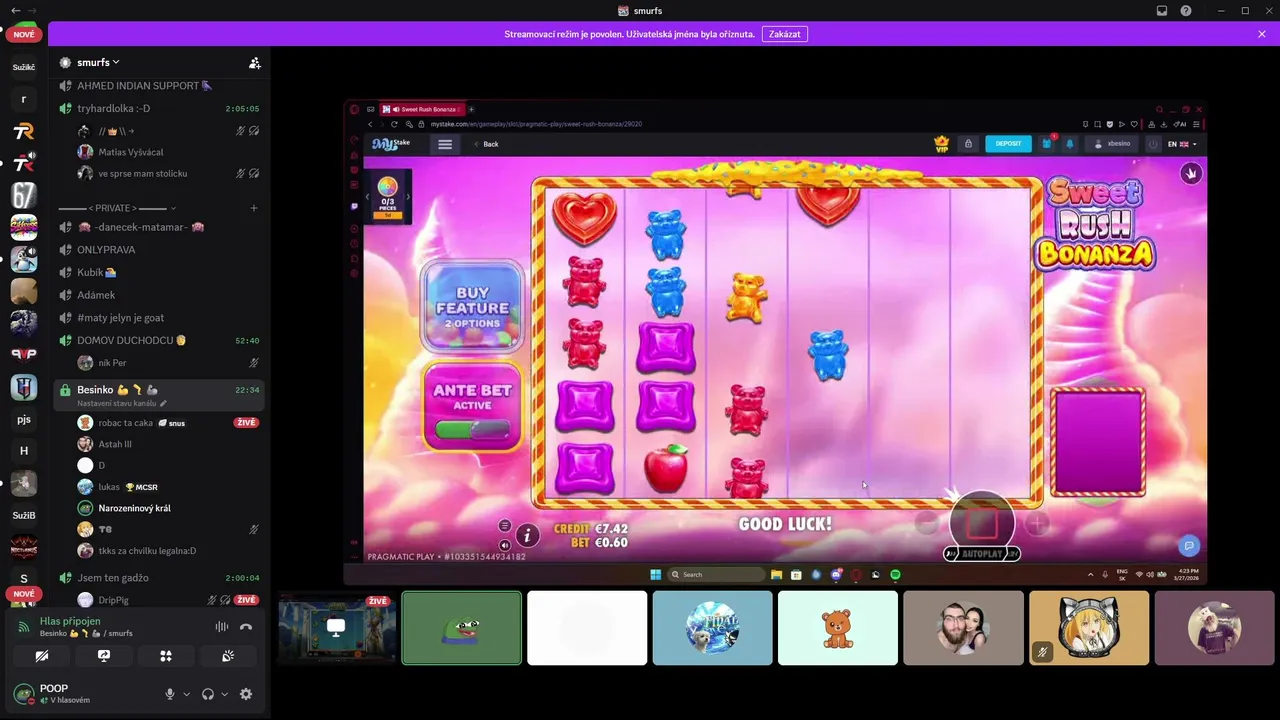The height and width of the screenshot is (720, 1280).
Task: Open the SužiB server icon
Action: point(24,515)
